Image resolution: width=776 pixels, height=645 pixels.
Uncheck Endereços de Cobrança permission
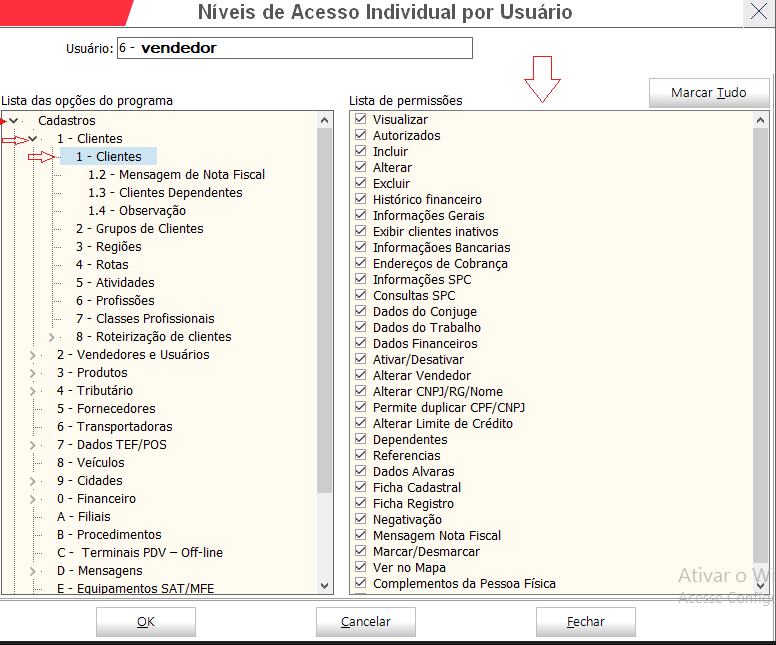361,263
